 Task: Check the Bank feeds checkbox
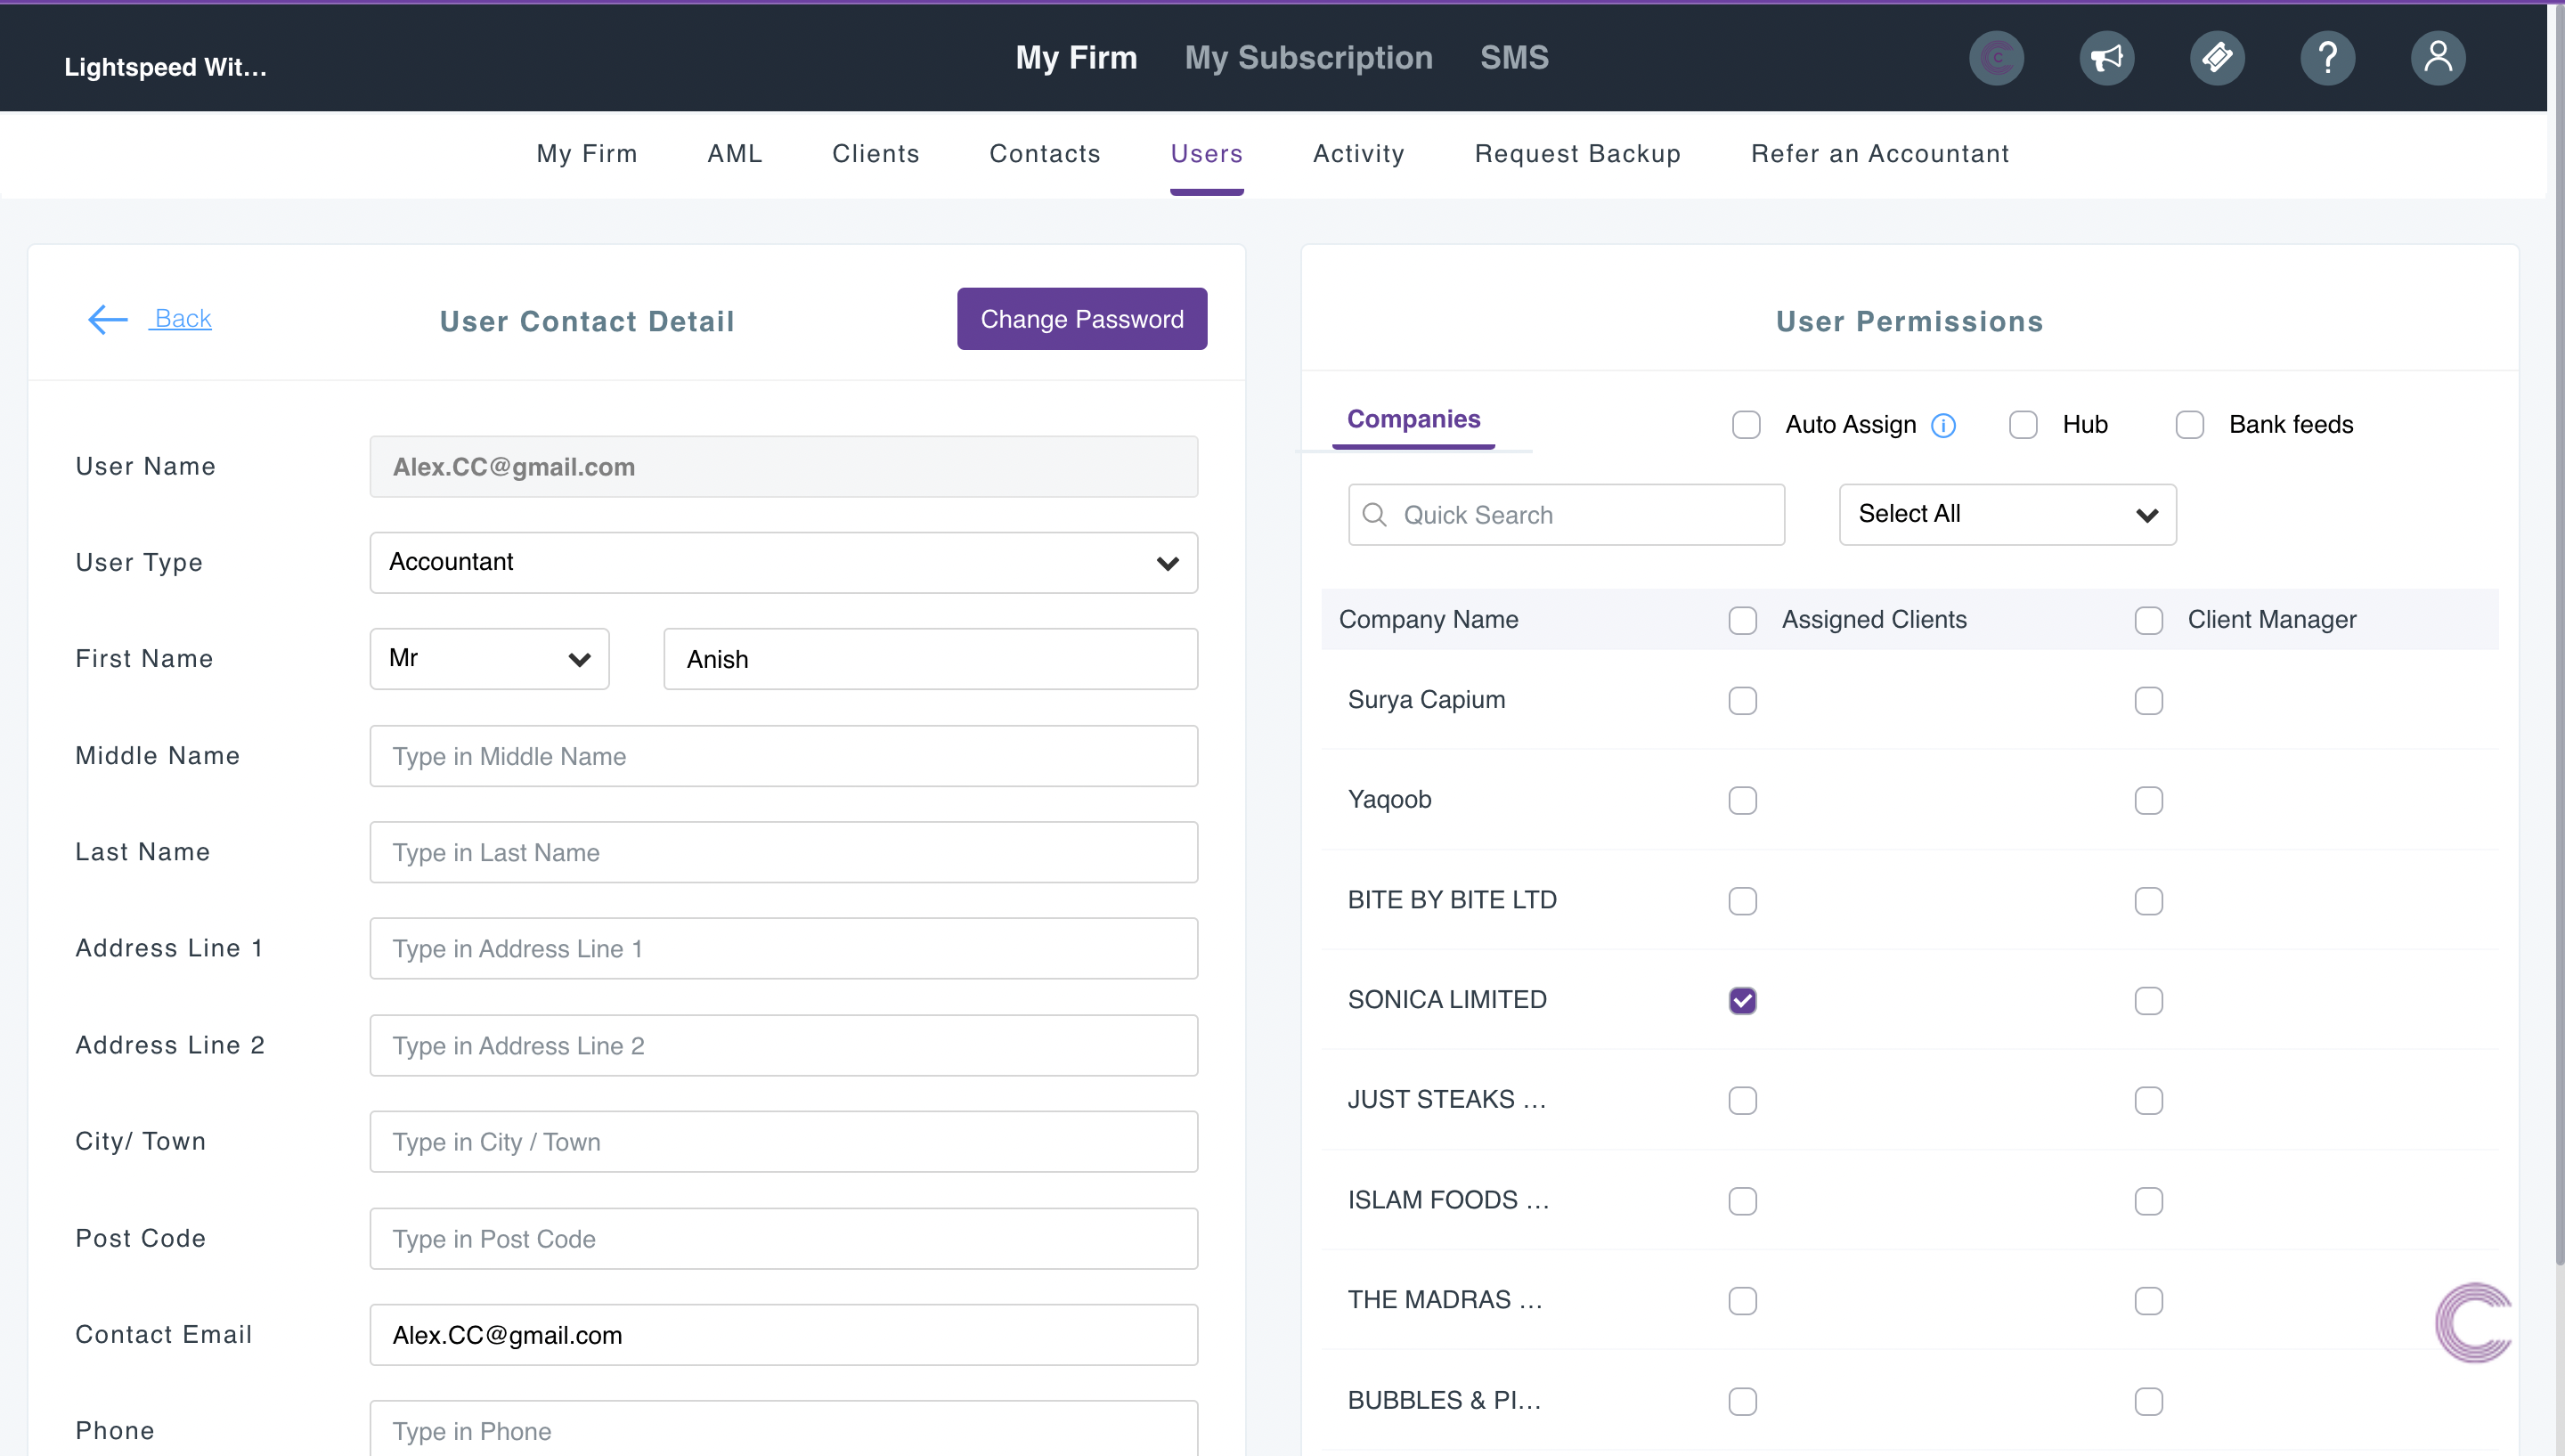pyautogui.click(x=2189, y=424)
